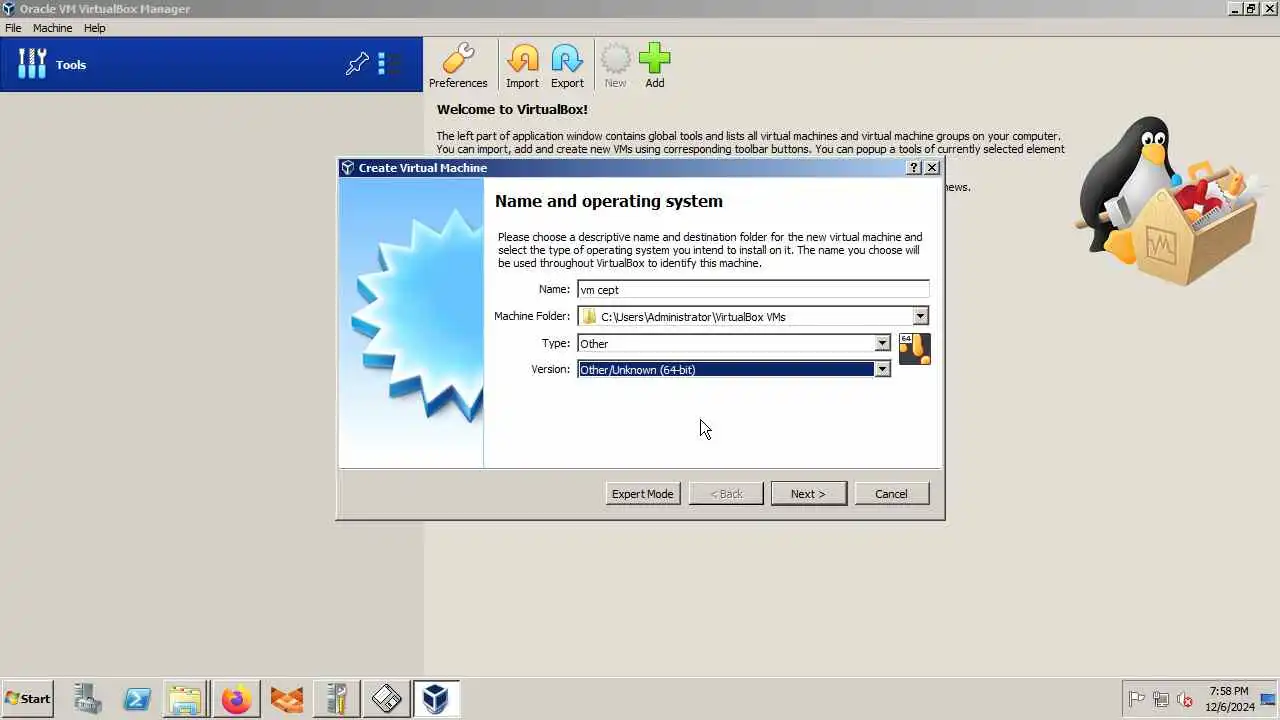Click the diamond-shaped taskbar icon

click(386, 699)
